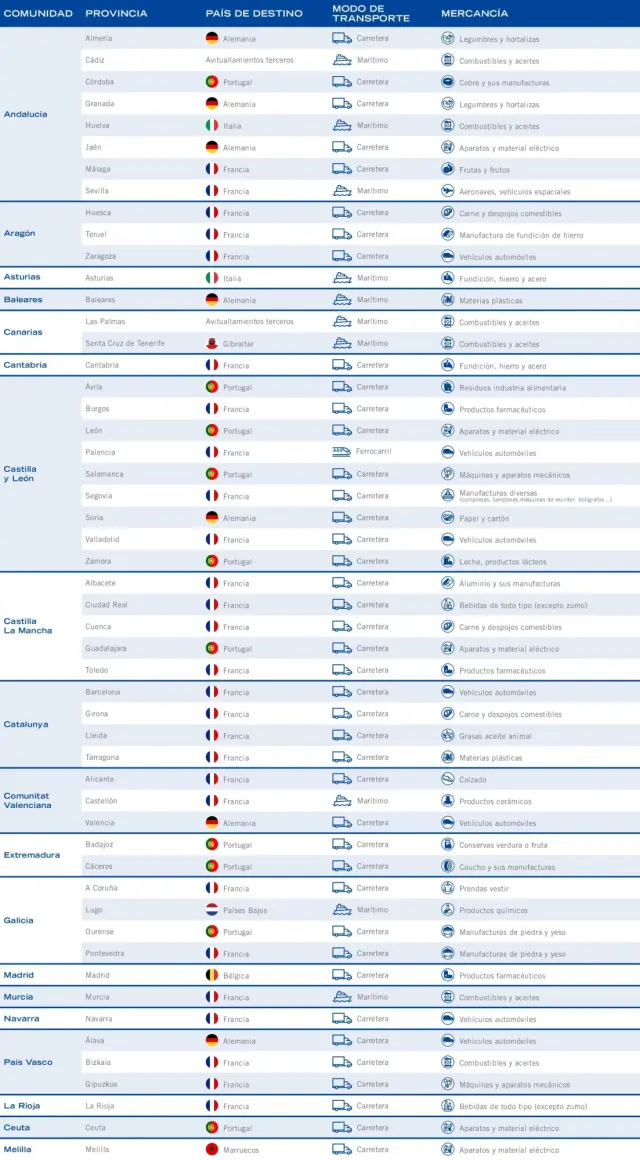
Task: Click the Ferrocarril transport text
Action: 376,452
